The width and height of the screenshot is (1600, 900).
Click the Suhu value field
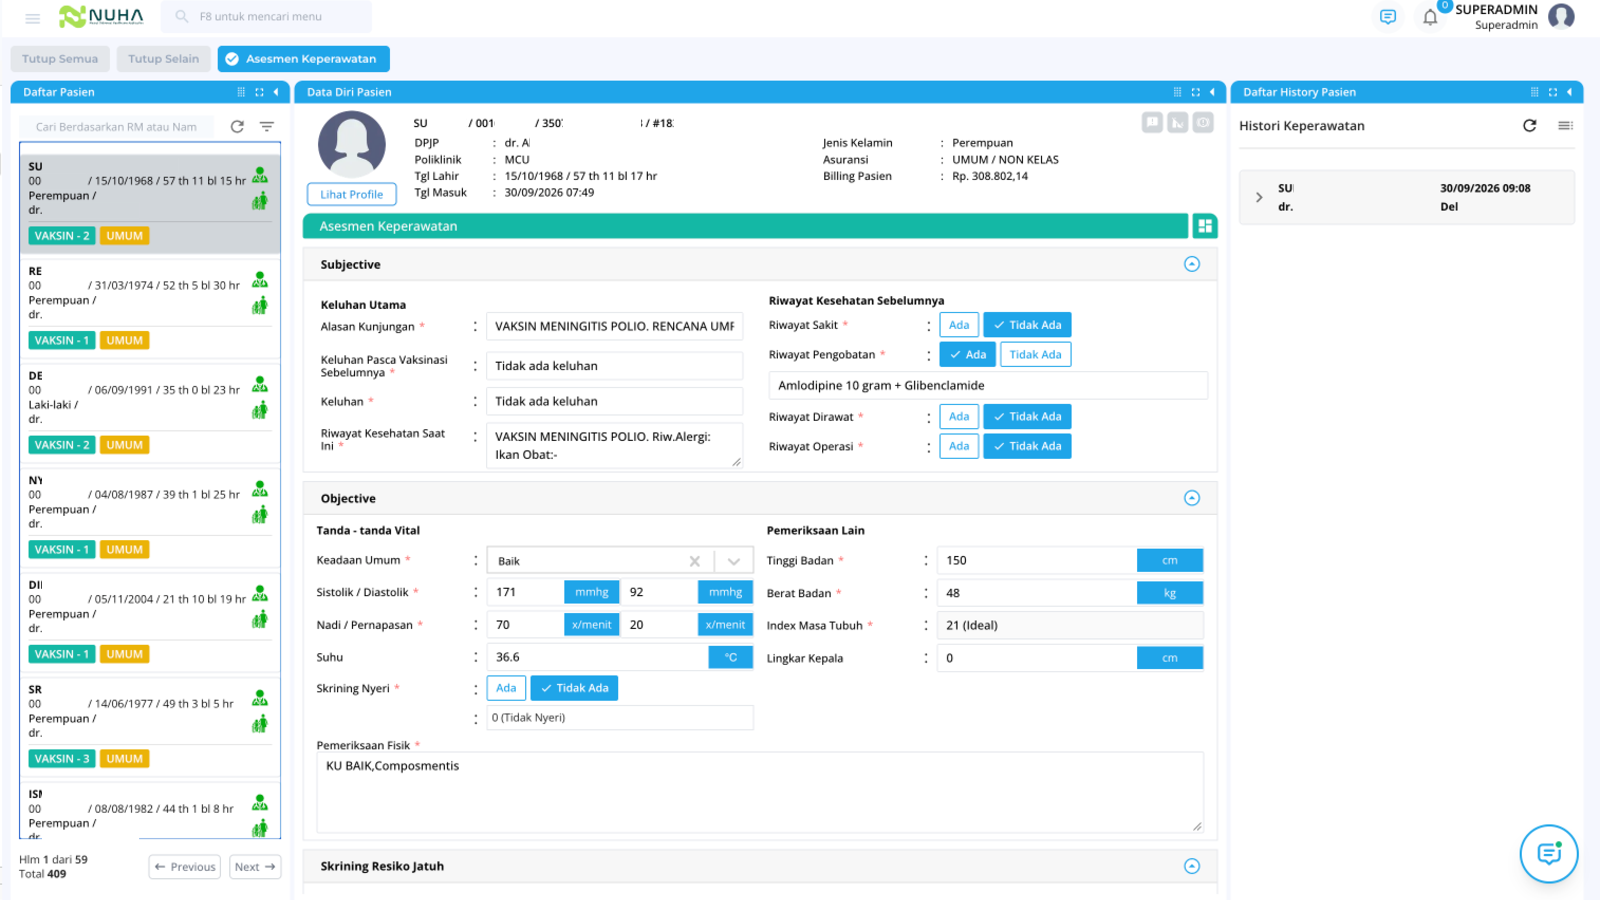point(597,657)
